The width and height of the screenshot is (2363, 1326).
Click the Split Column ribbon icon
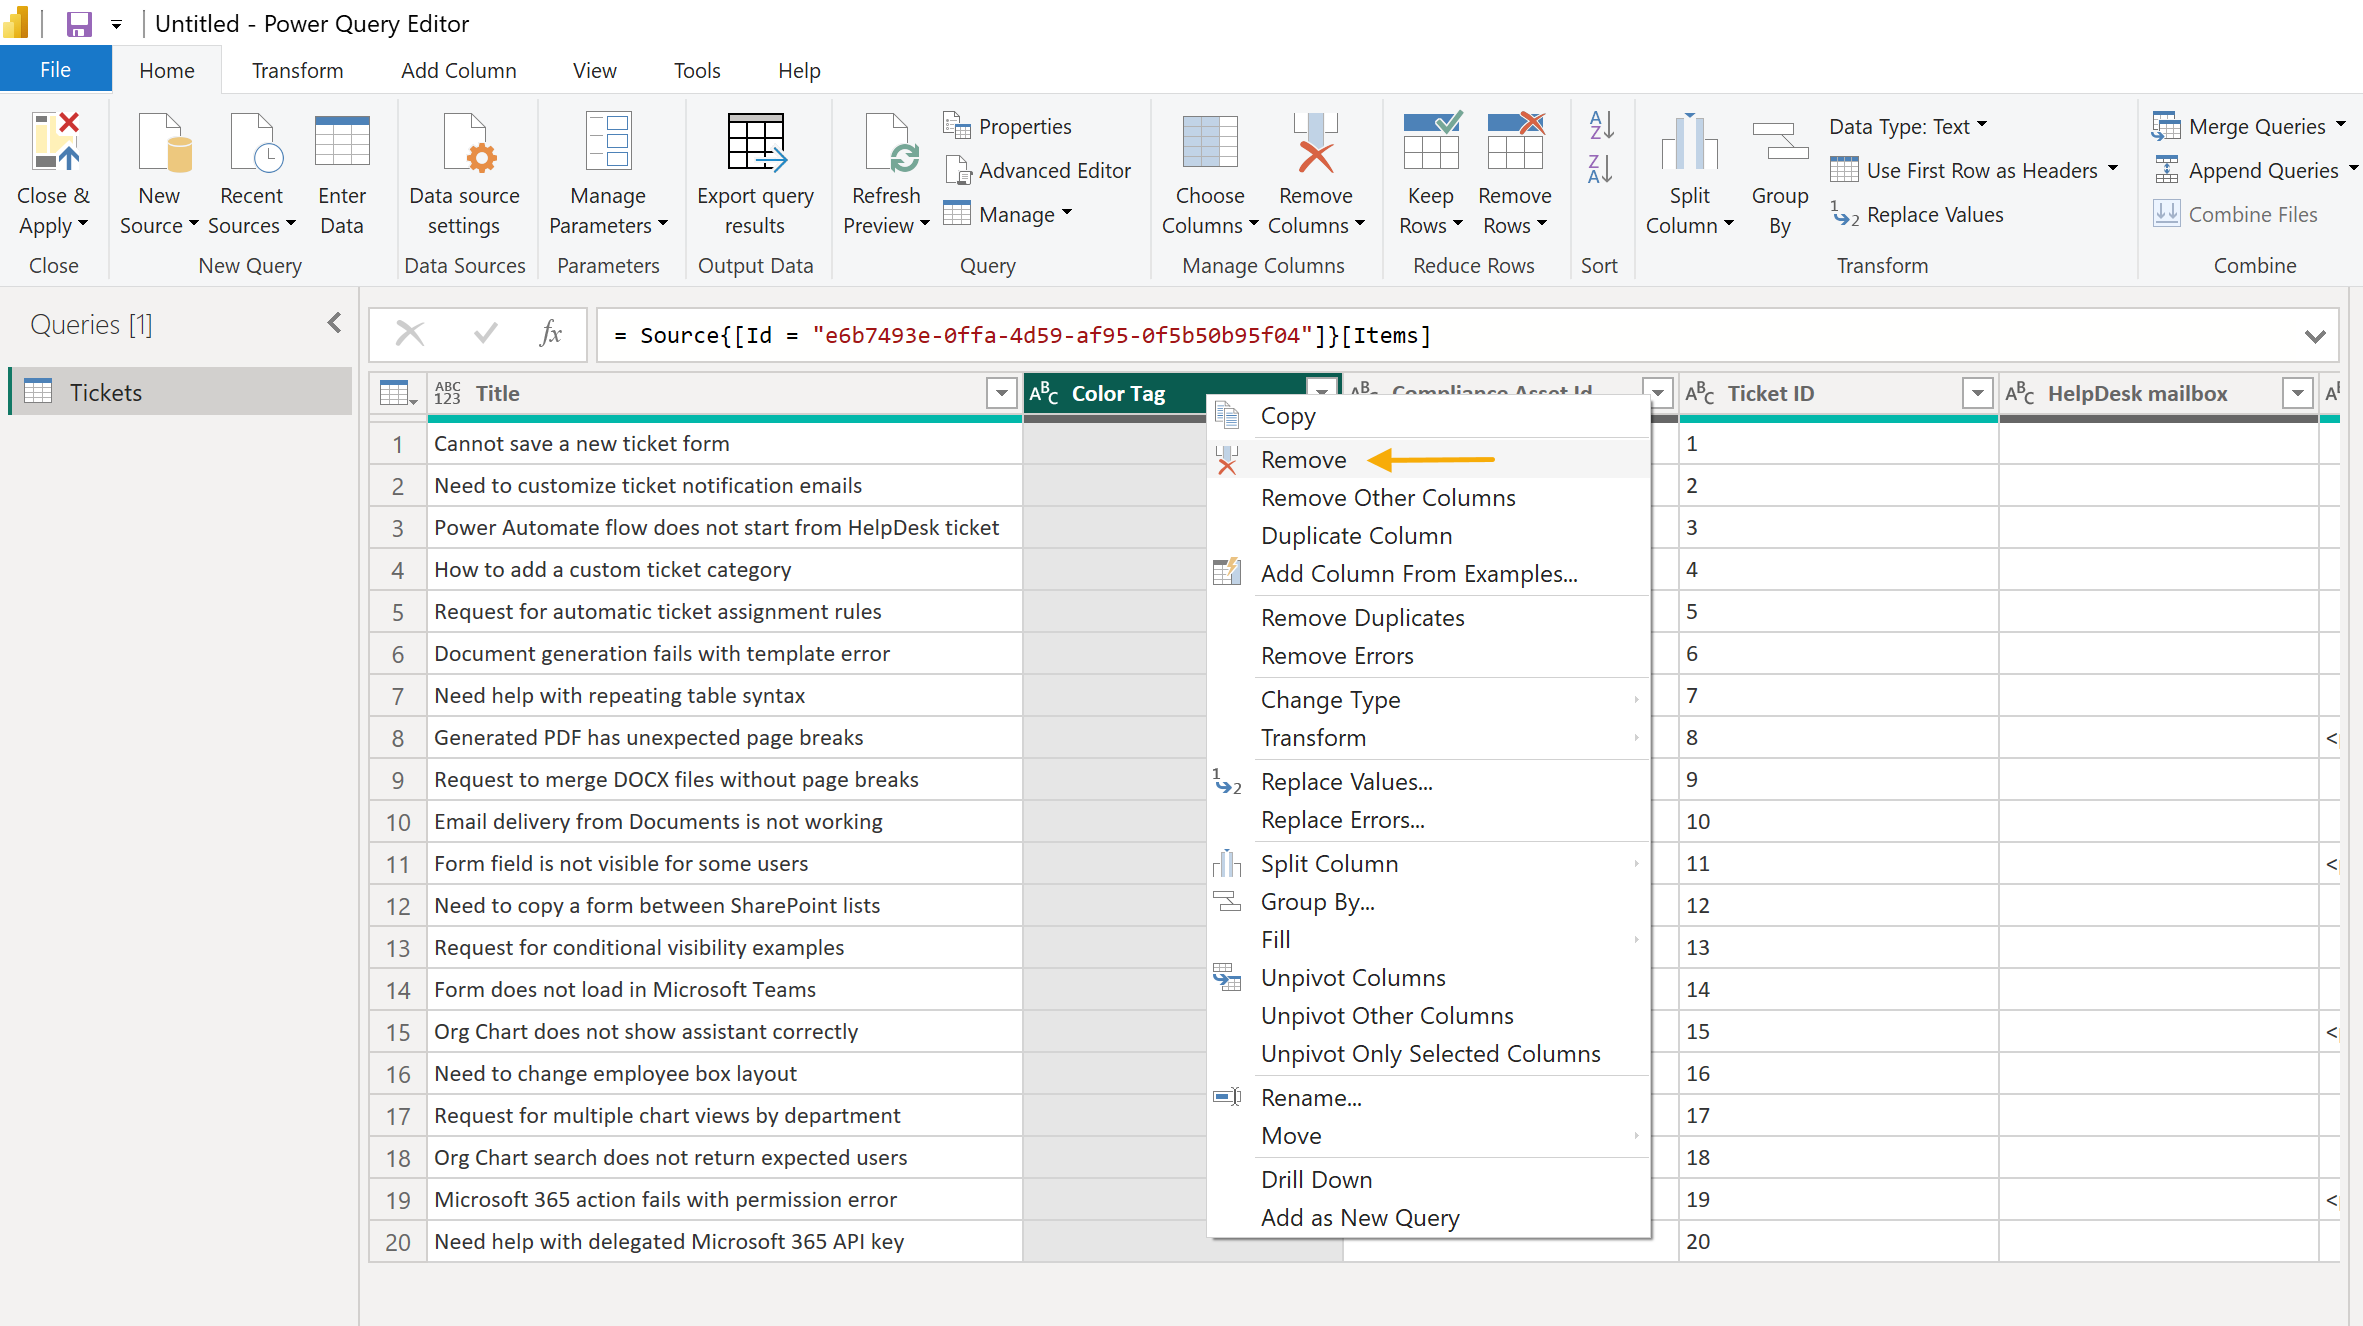coord(1690,141)
